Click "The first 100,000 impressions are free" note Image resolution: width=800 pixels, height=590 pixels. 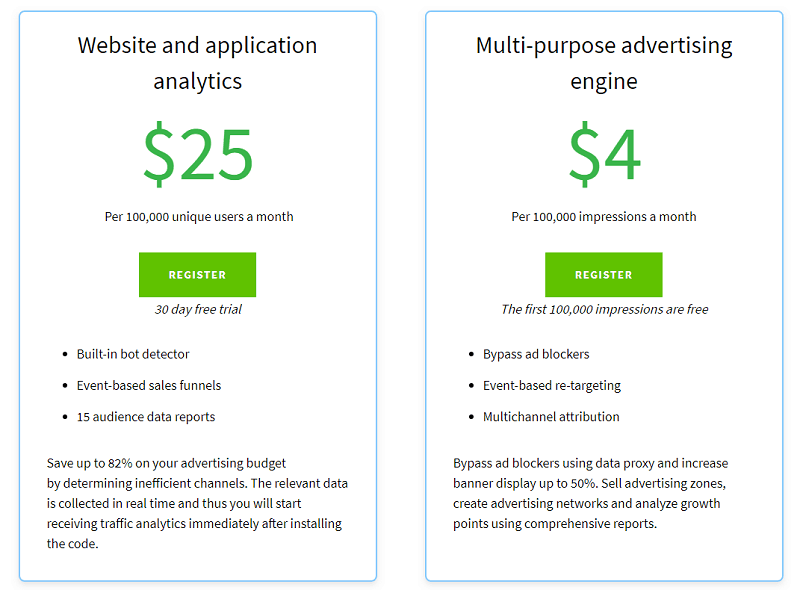click(x=604, y=310)
